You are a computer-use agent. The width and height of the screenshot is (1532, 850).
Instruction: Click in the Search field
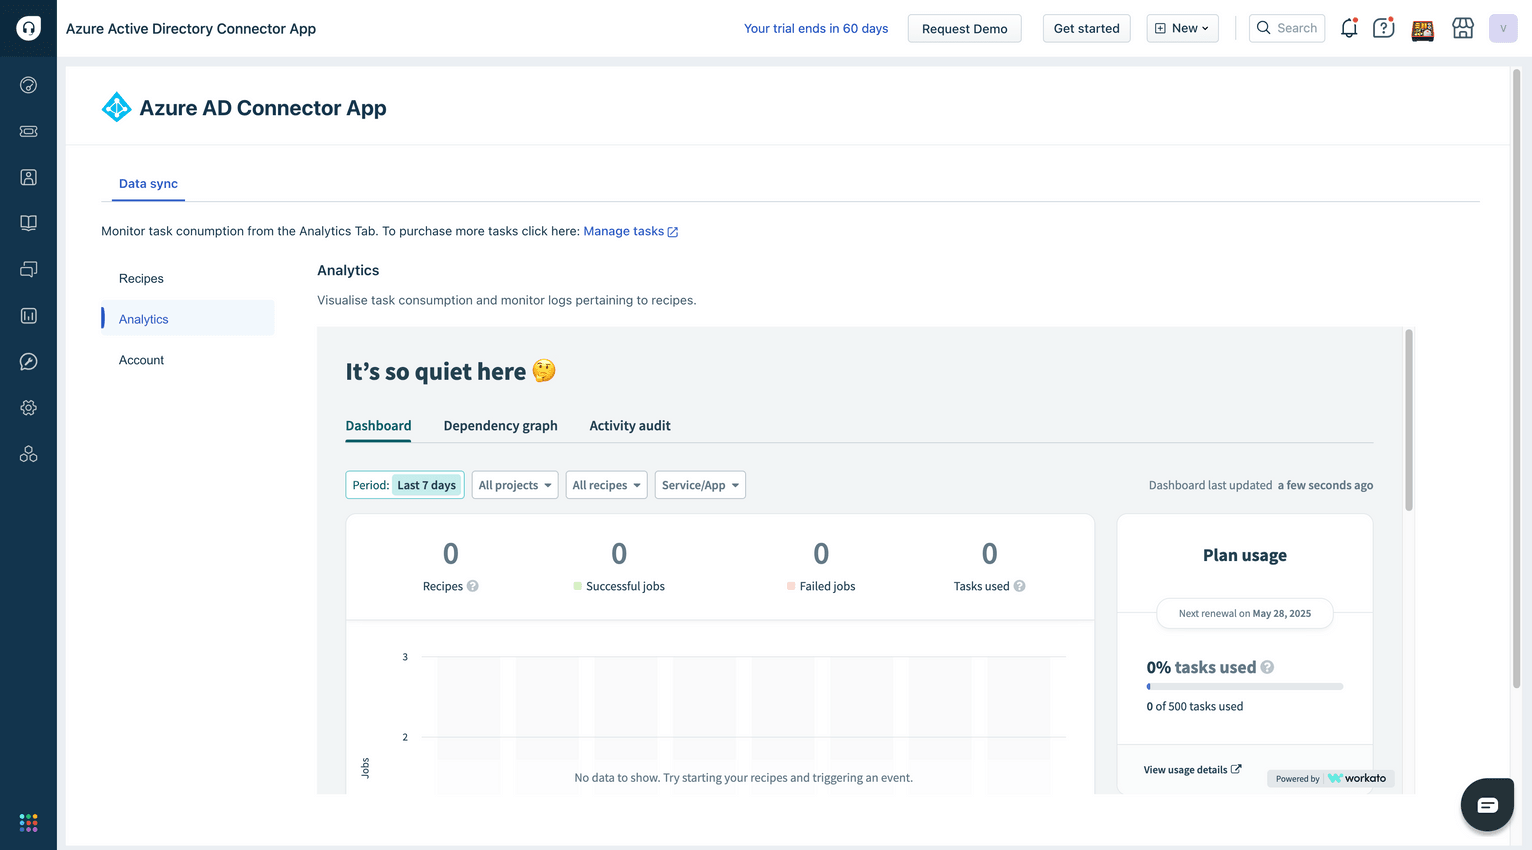[x=1287, y=29]
